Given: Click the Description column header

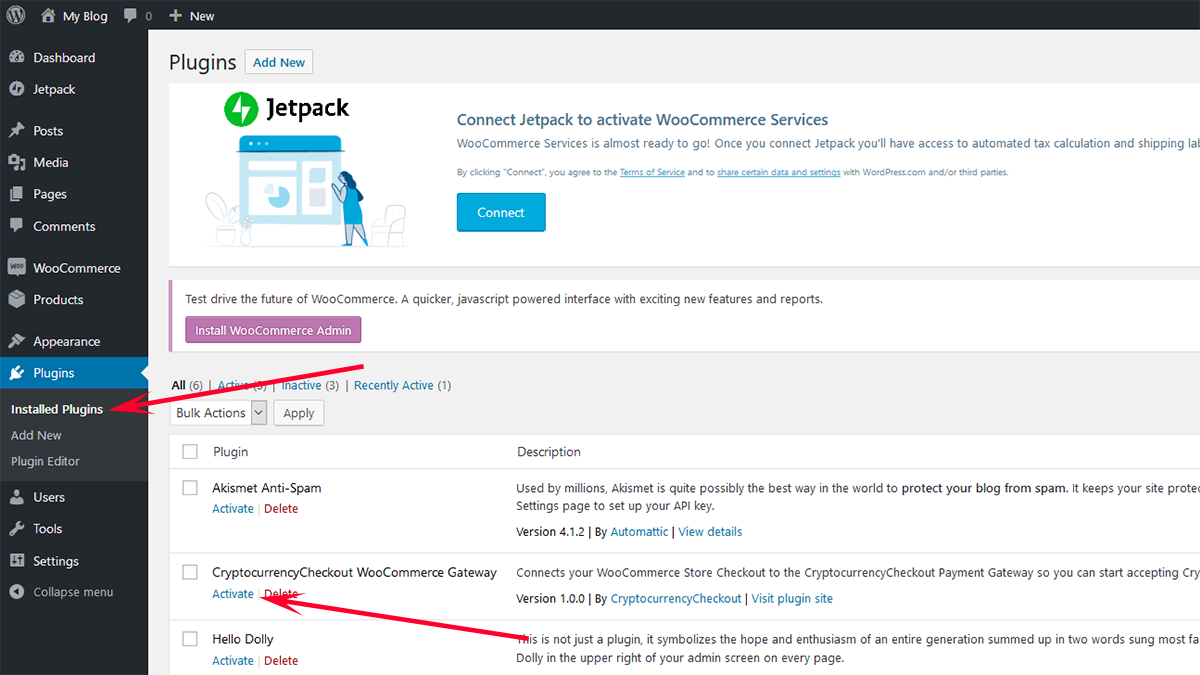Looking at the screenshot, I should tap(549, 452).
